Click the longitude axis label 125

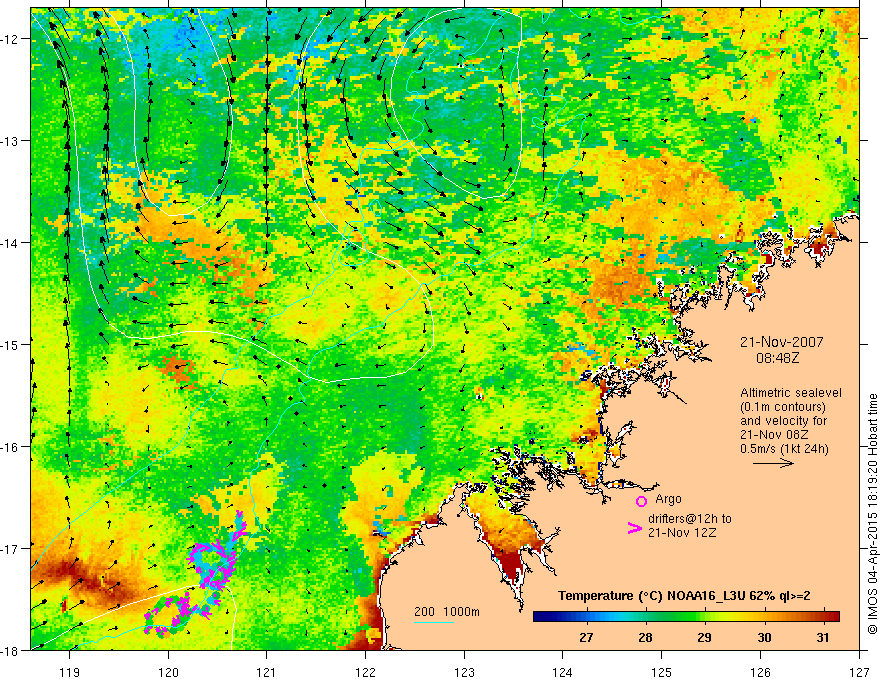point(662,672)
